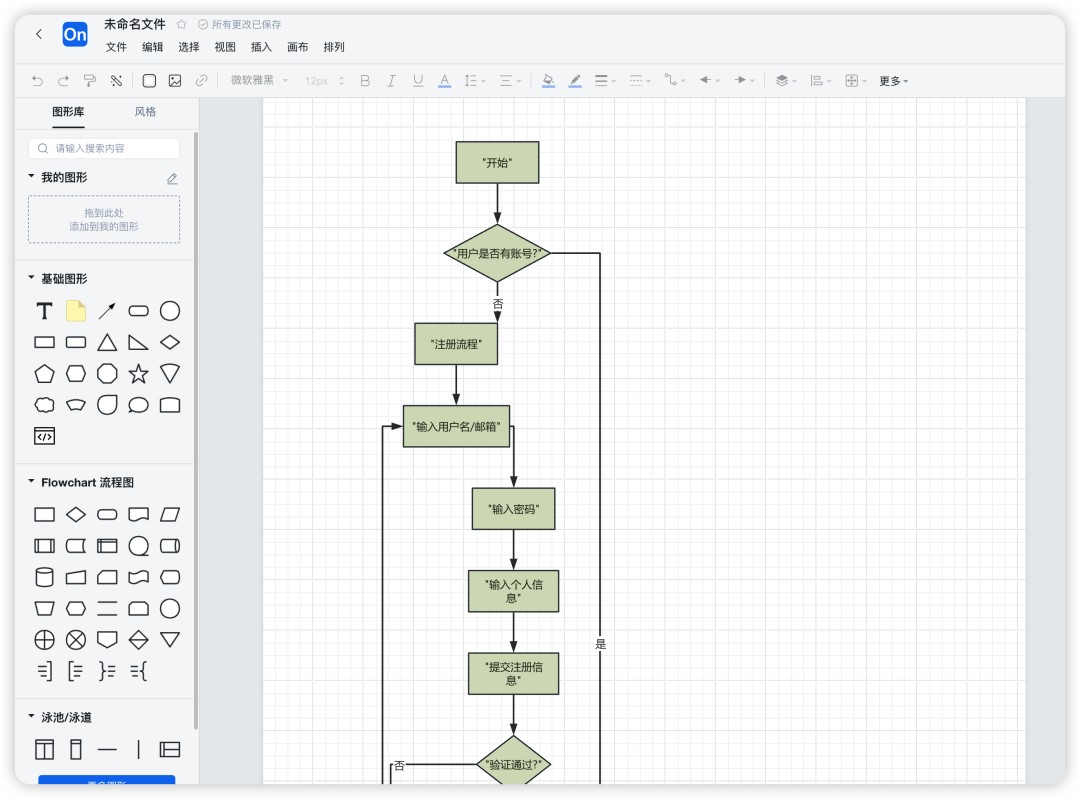1080x799 pixels.
Task: Switch to the 图形库 tab
Action: pos(68,112)
